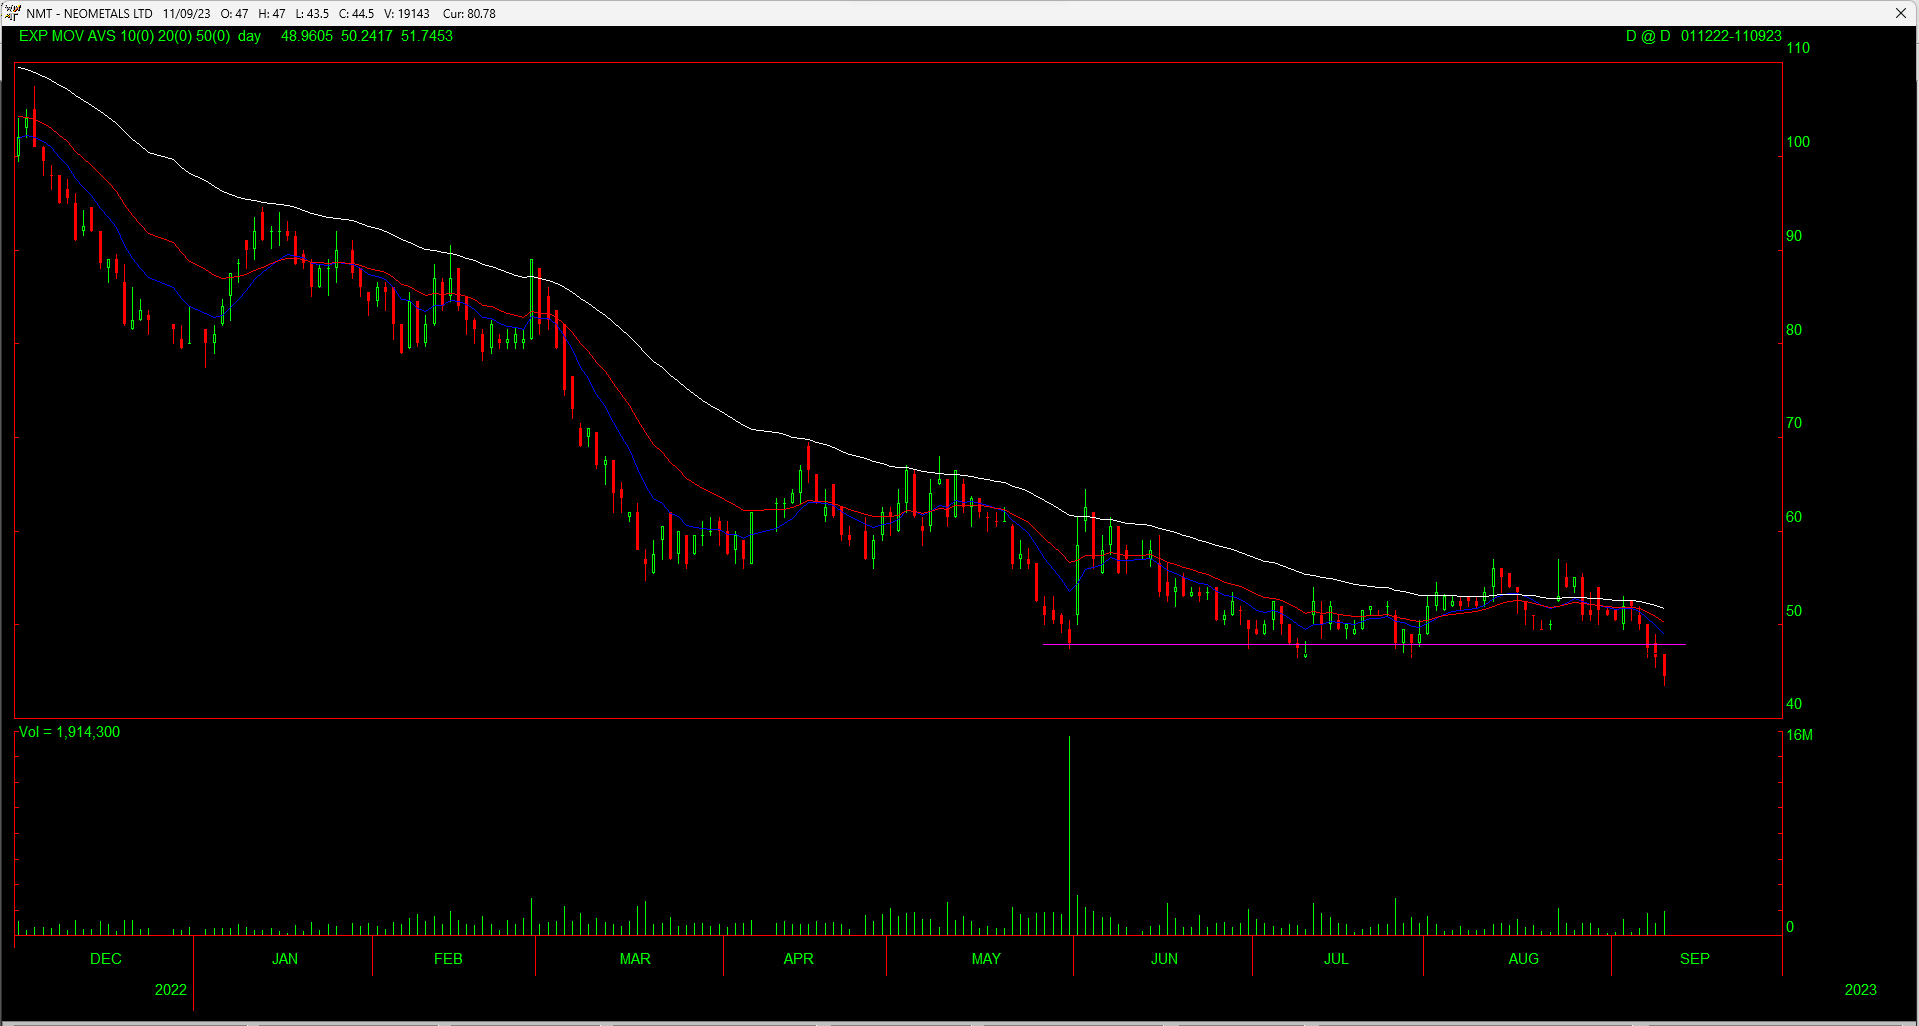This screenshot has width=1919, height=1026.
Task: Click the JUL month label
Action: [1336, 959]
